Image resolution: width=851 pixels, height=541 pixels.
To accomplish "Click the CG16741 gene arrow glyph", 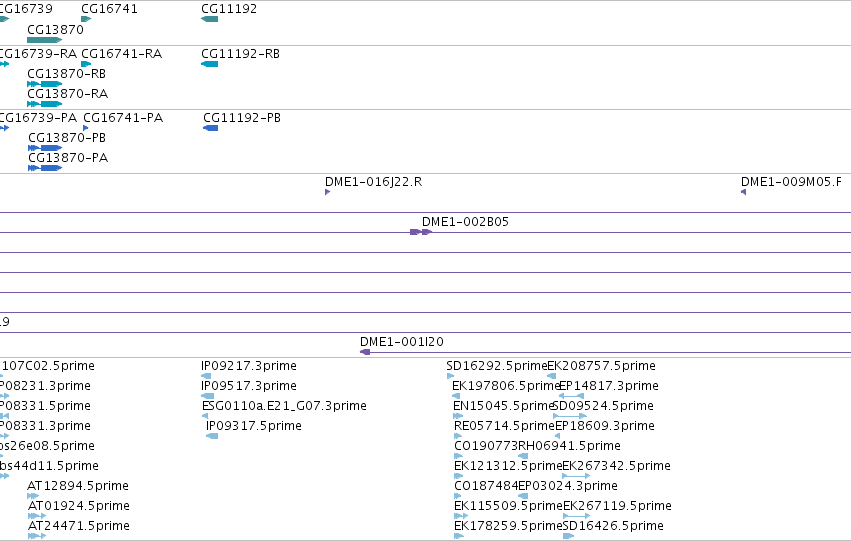I will pyautogui.click(x=86, y=19).
